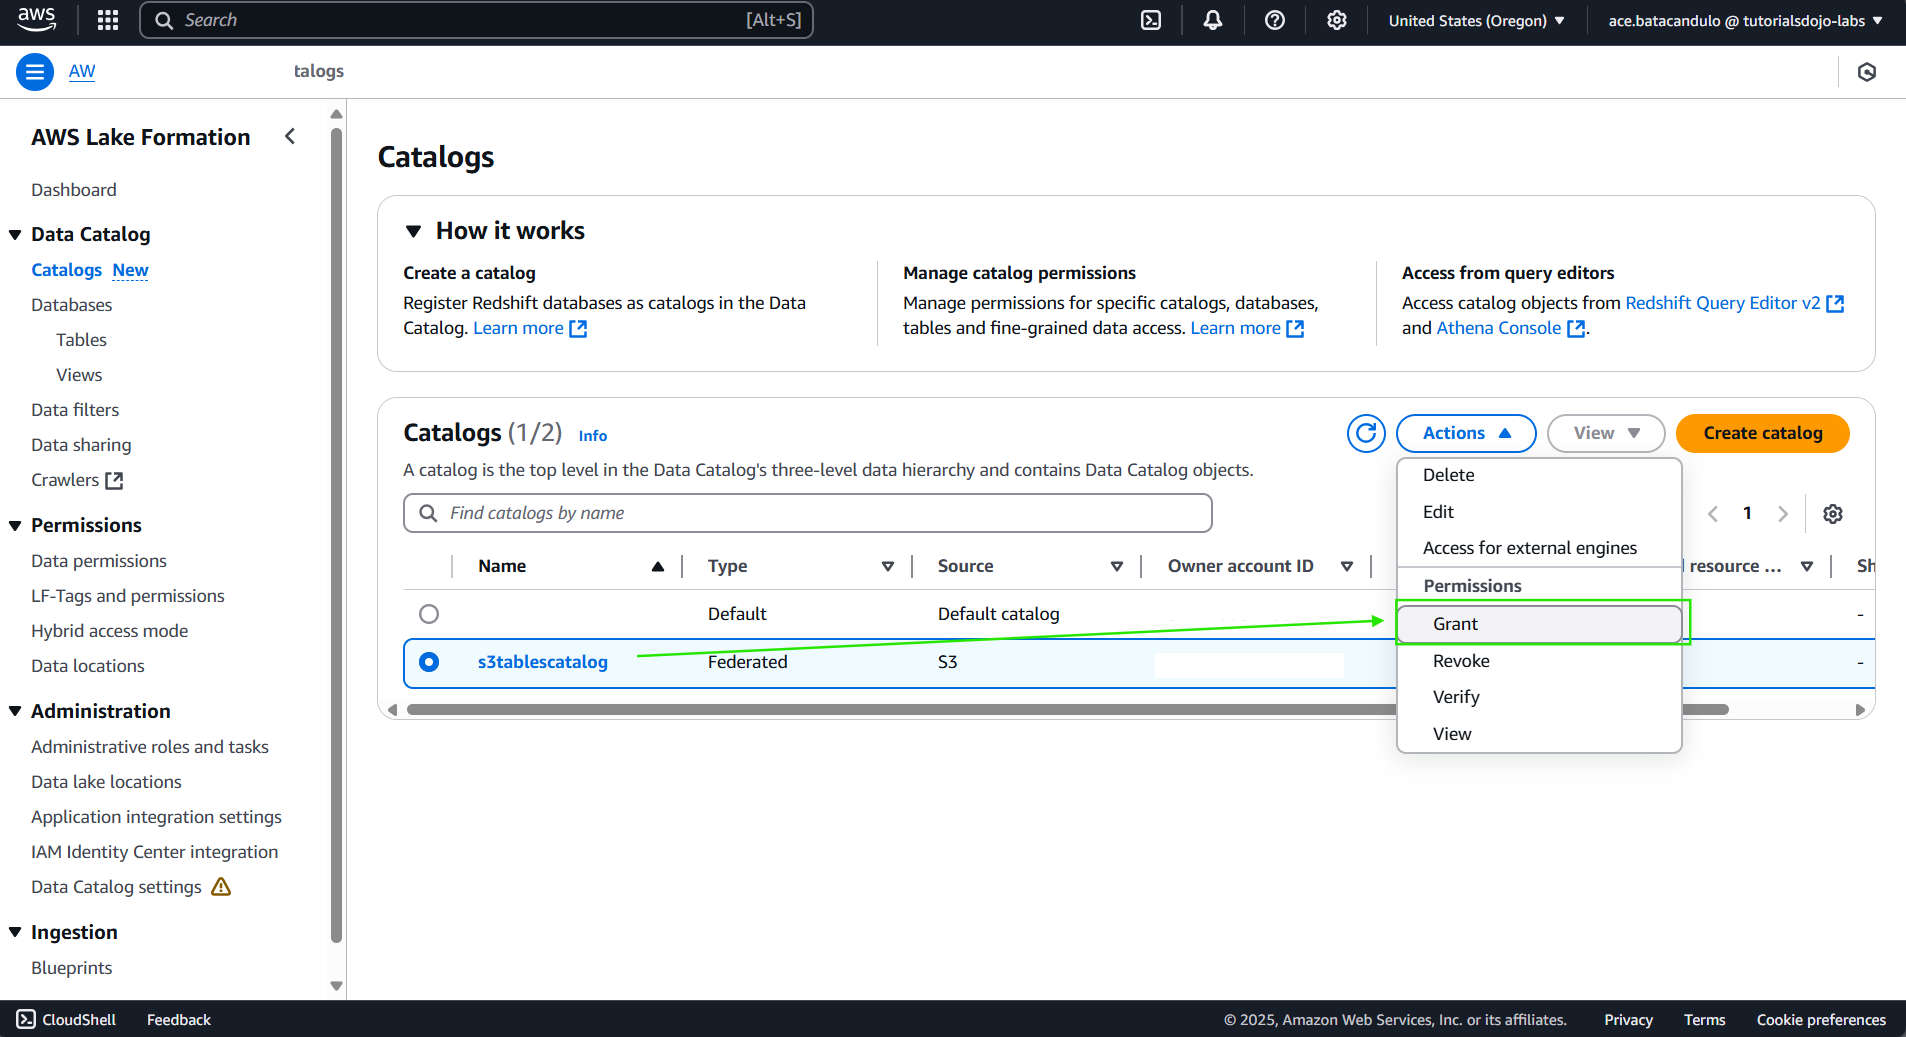The height and width of the screenshot is (1037, 1906).
Task: Open Tables in sidebar
Action: pyautogui.click(x=81, y=340)
